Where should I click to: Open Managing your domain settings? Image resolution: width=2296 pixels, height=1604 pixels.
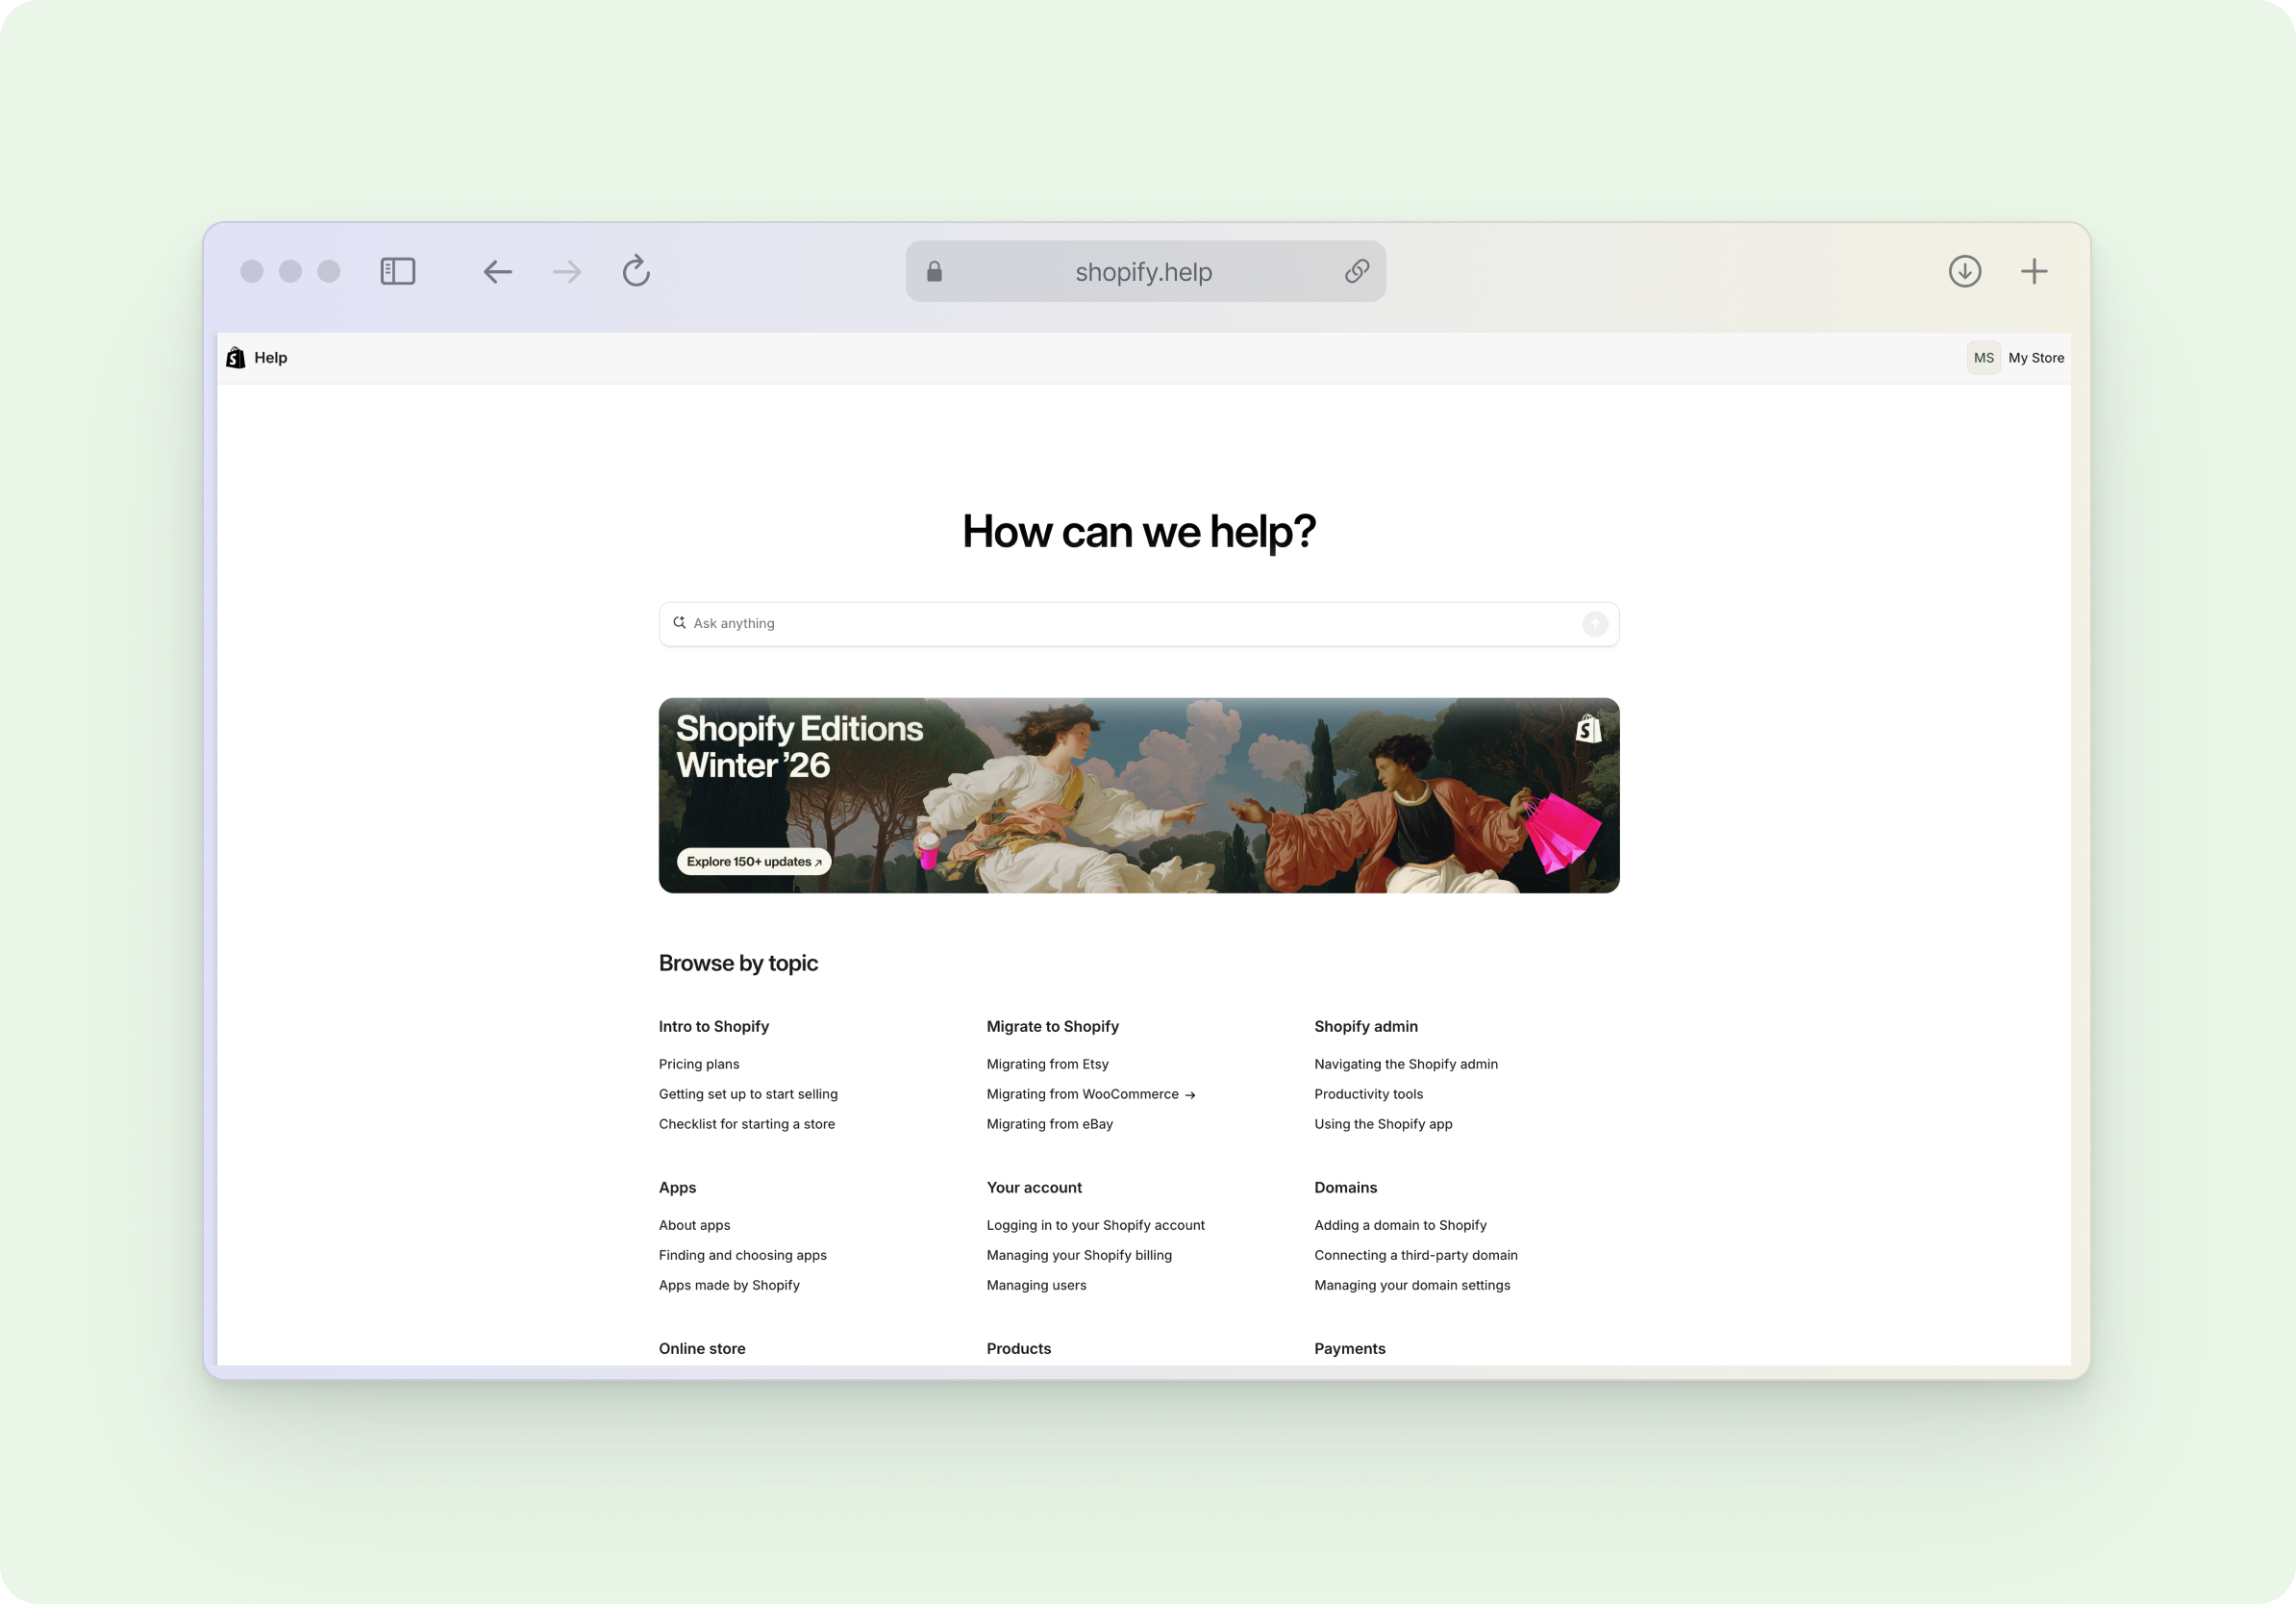pyautogui.click(x=1413, y=1285)
